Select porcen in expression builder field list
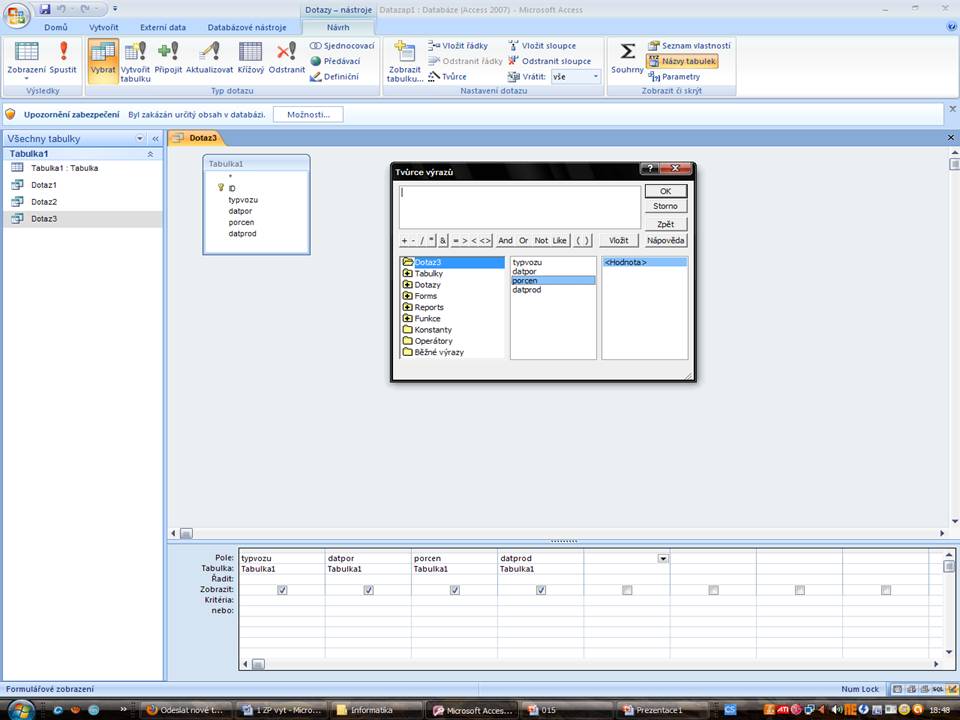Viewport: 960px width, 720px height. (553, 280)
